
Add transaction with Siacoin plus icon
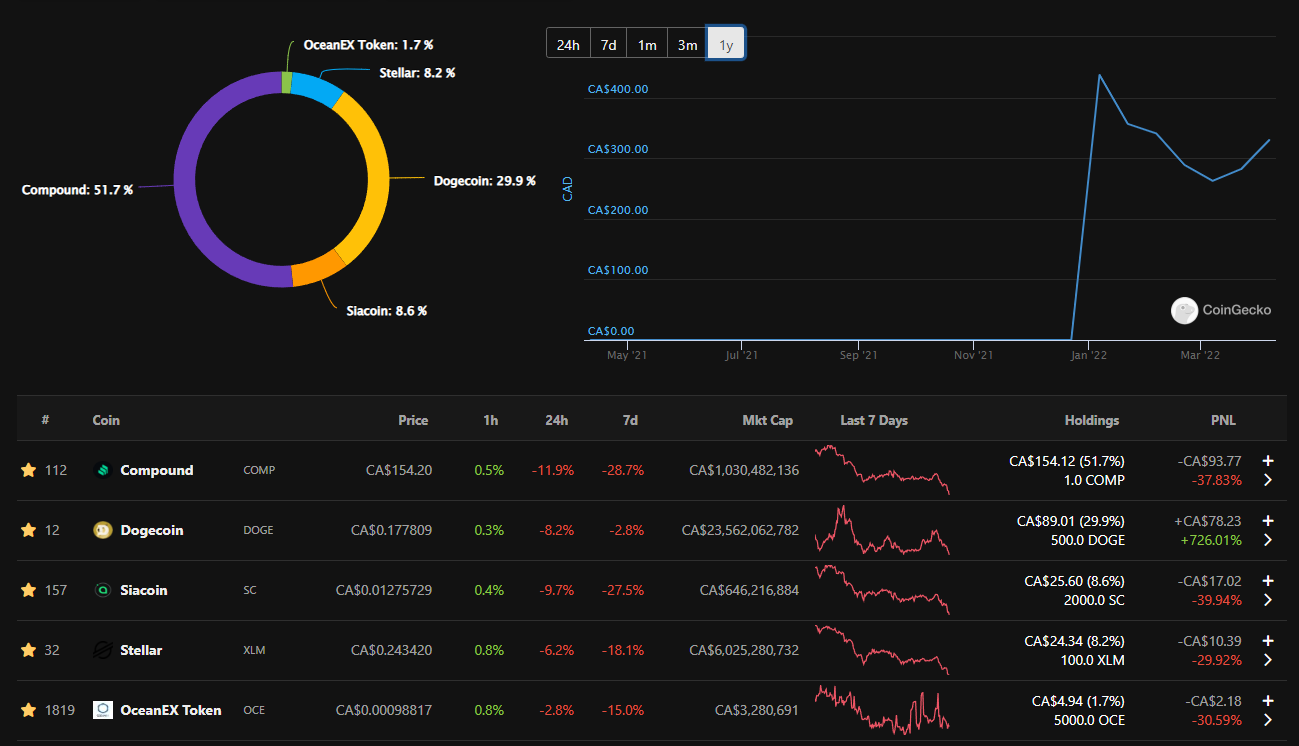point(1268,581)
